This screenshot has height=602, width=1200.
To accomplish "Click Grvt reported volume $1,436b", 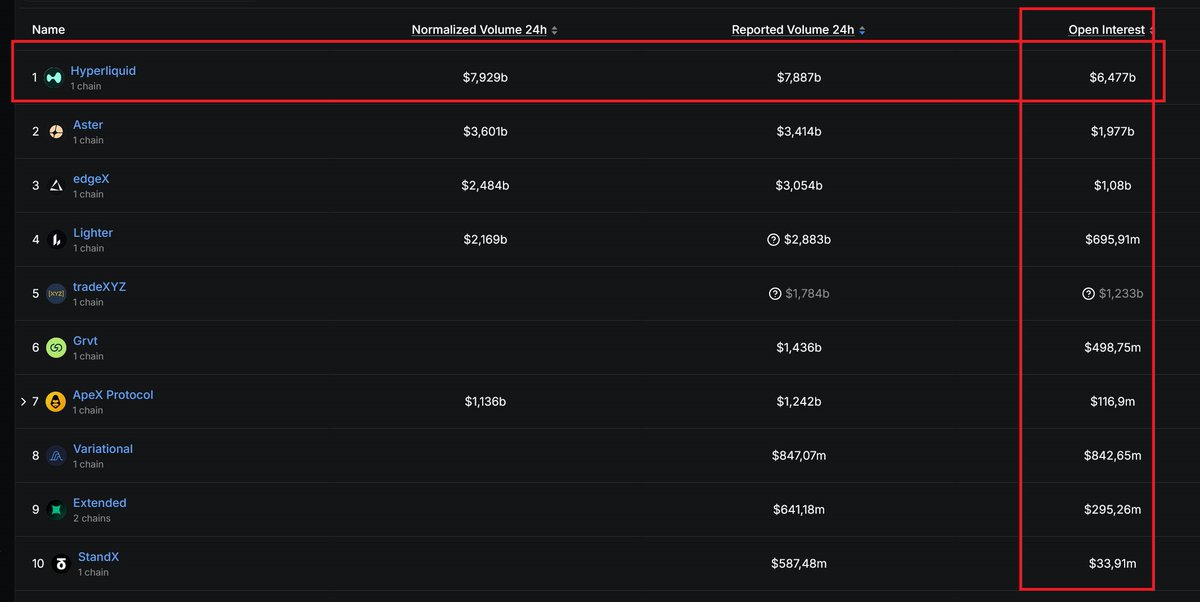I will click(x=799, y=347).
